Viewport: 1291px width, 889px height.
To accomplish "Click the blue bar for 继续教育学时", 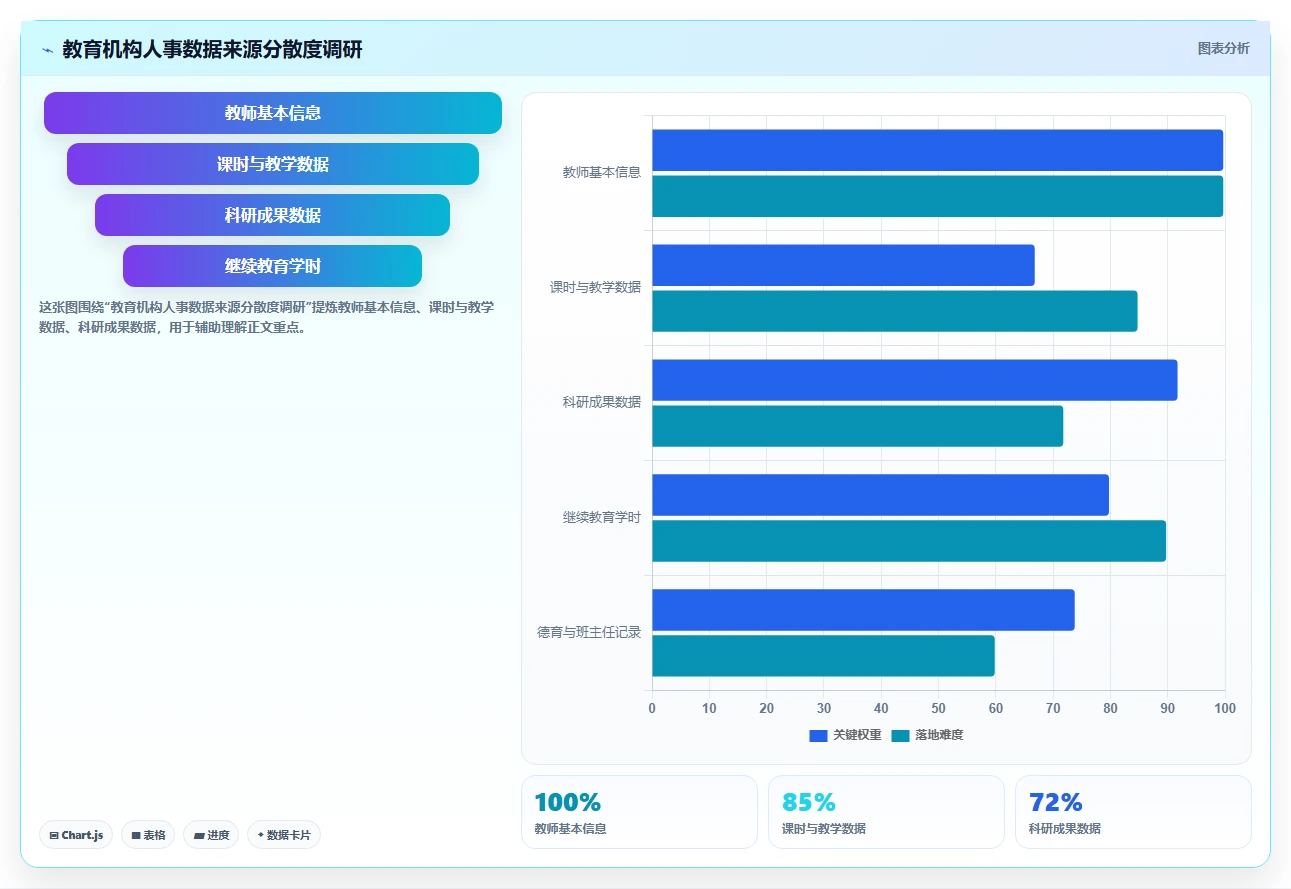I will point(881,495).
